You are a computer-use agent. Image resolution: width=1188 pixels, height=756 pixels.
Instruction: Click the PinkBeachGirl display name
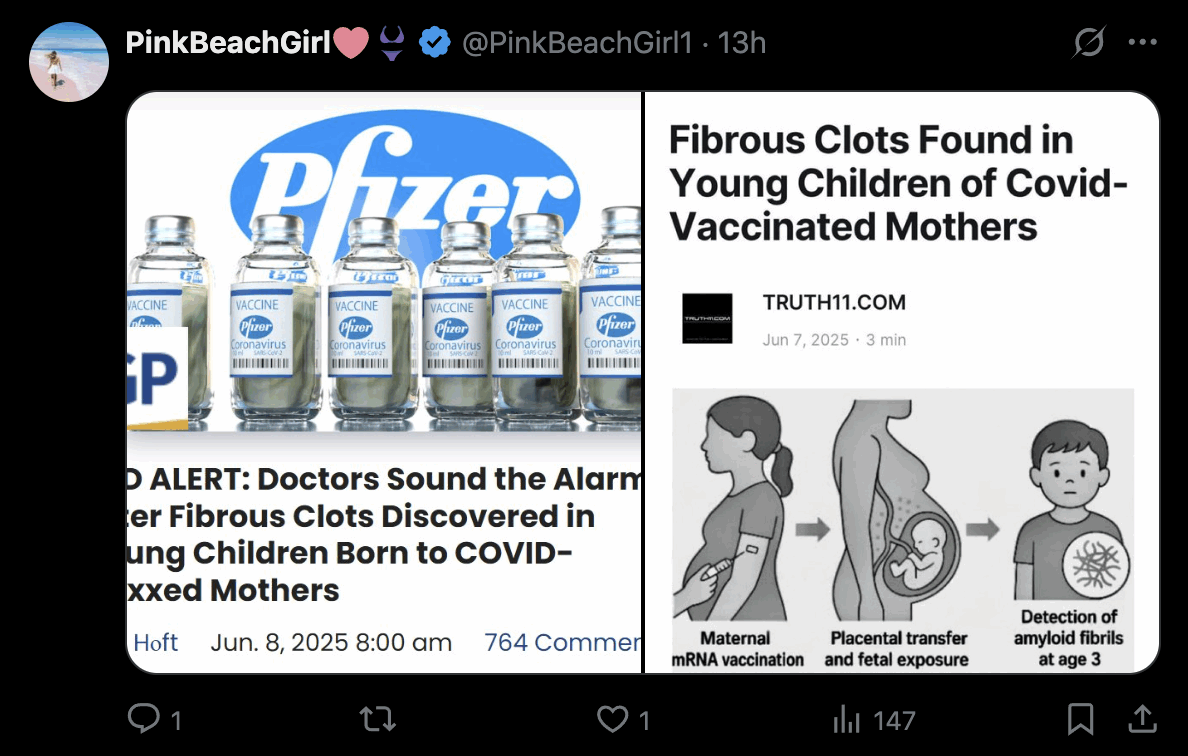coord(228,43)
